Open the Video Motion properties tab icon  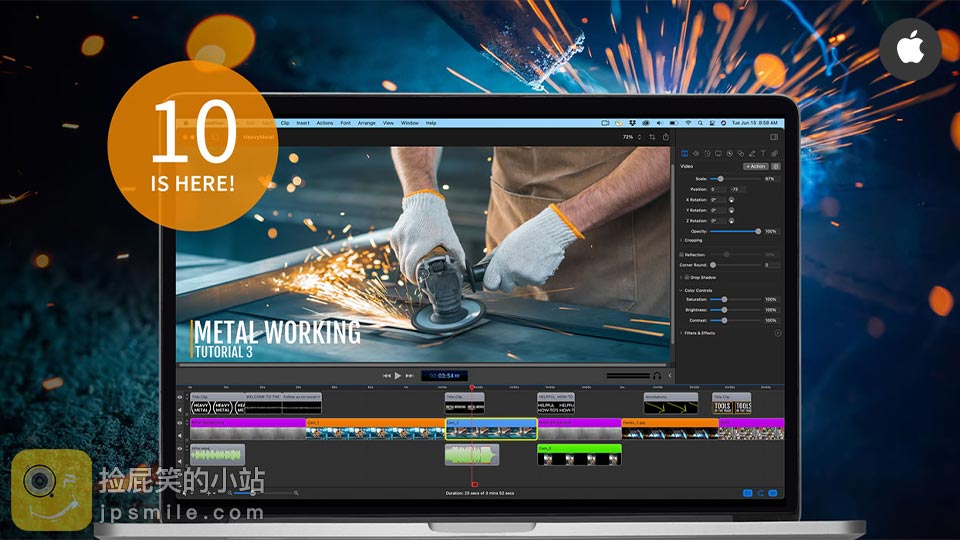coord(707,154)
